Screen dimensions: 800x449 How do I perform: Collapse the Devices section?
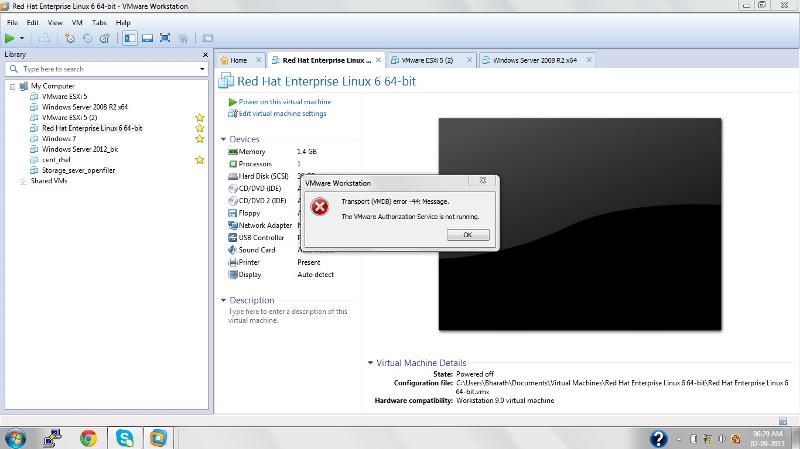coord(223,139)
